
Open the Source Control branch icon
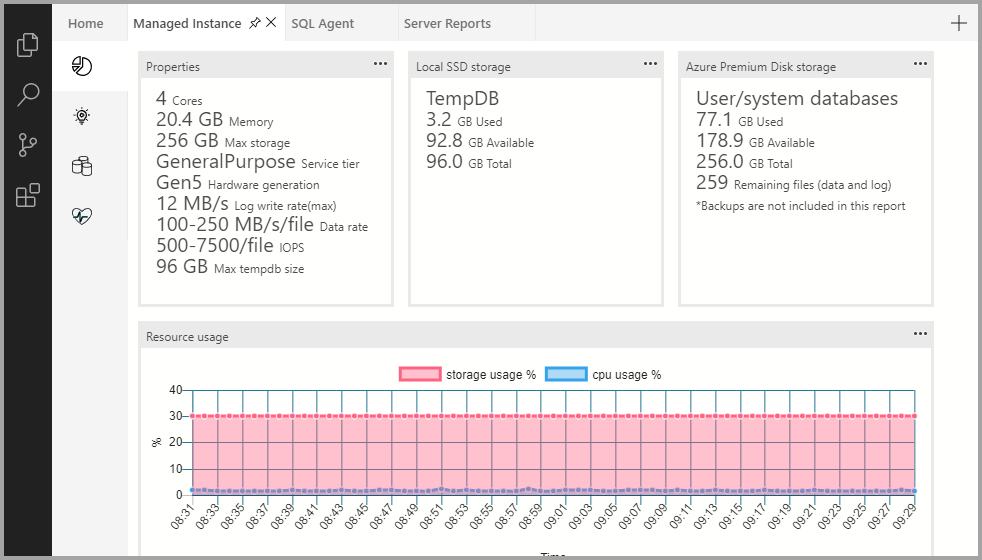28,146
